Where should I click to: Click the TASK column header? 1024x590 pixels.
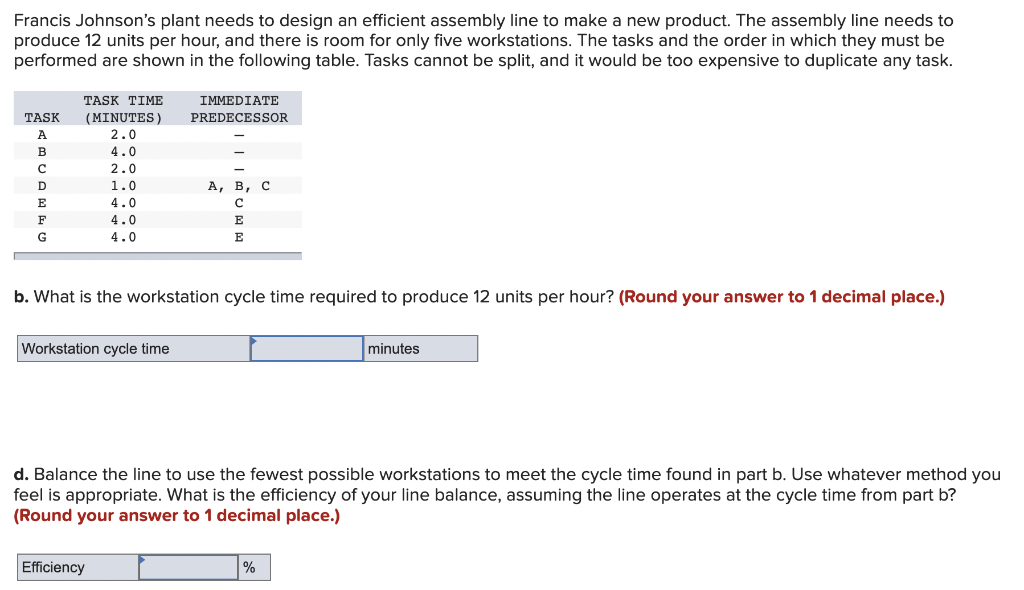coord(42,118)
